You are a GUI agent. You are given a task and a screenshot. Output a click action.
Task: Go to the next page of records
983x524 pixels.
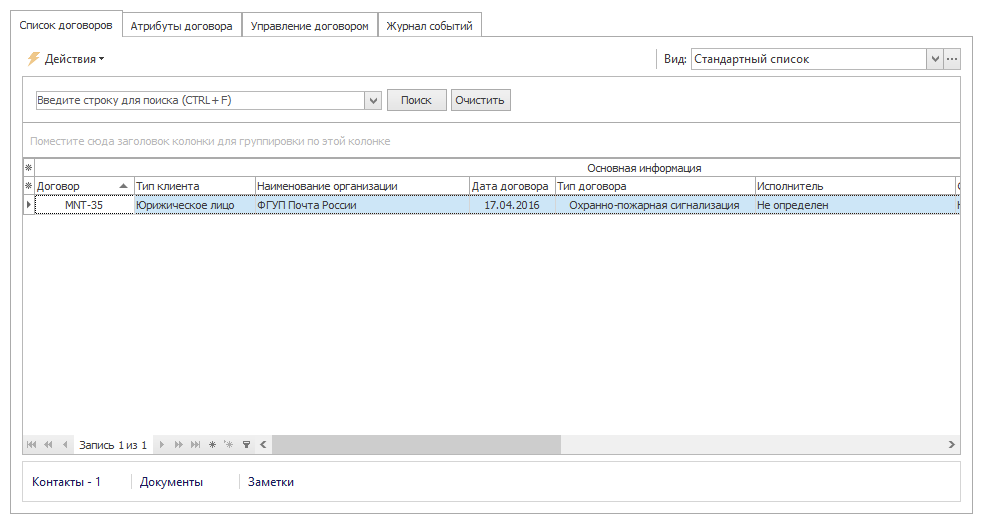coord(179,444)
